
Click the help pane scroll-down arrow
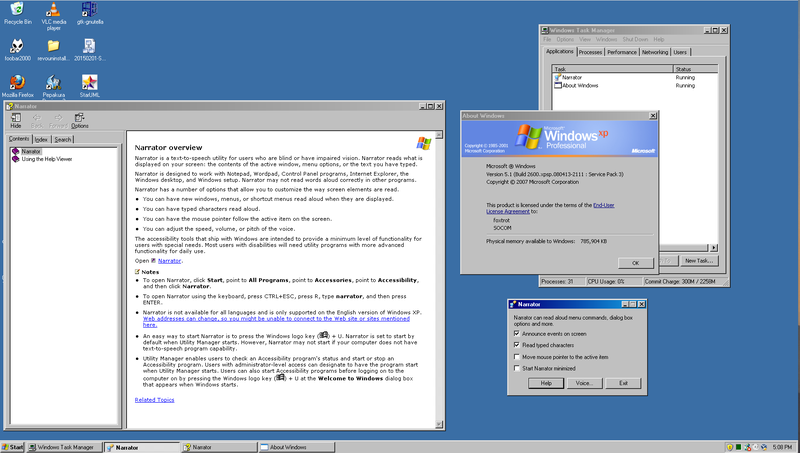click(439, 424)
